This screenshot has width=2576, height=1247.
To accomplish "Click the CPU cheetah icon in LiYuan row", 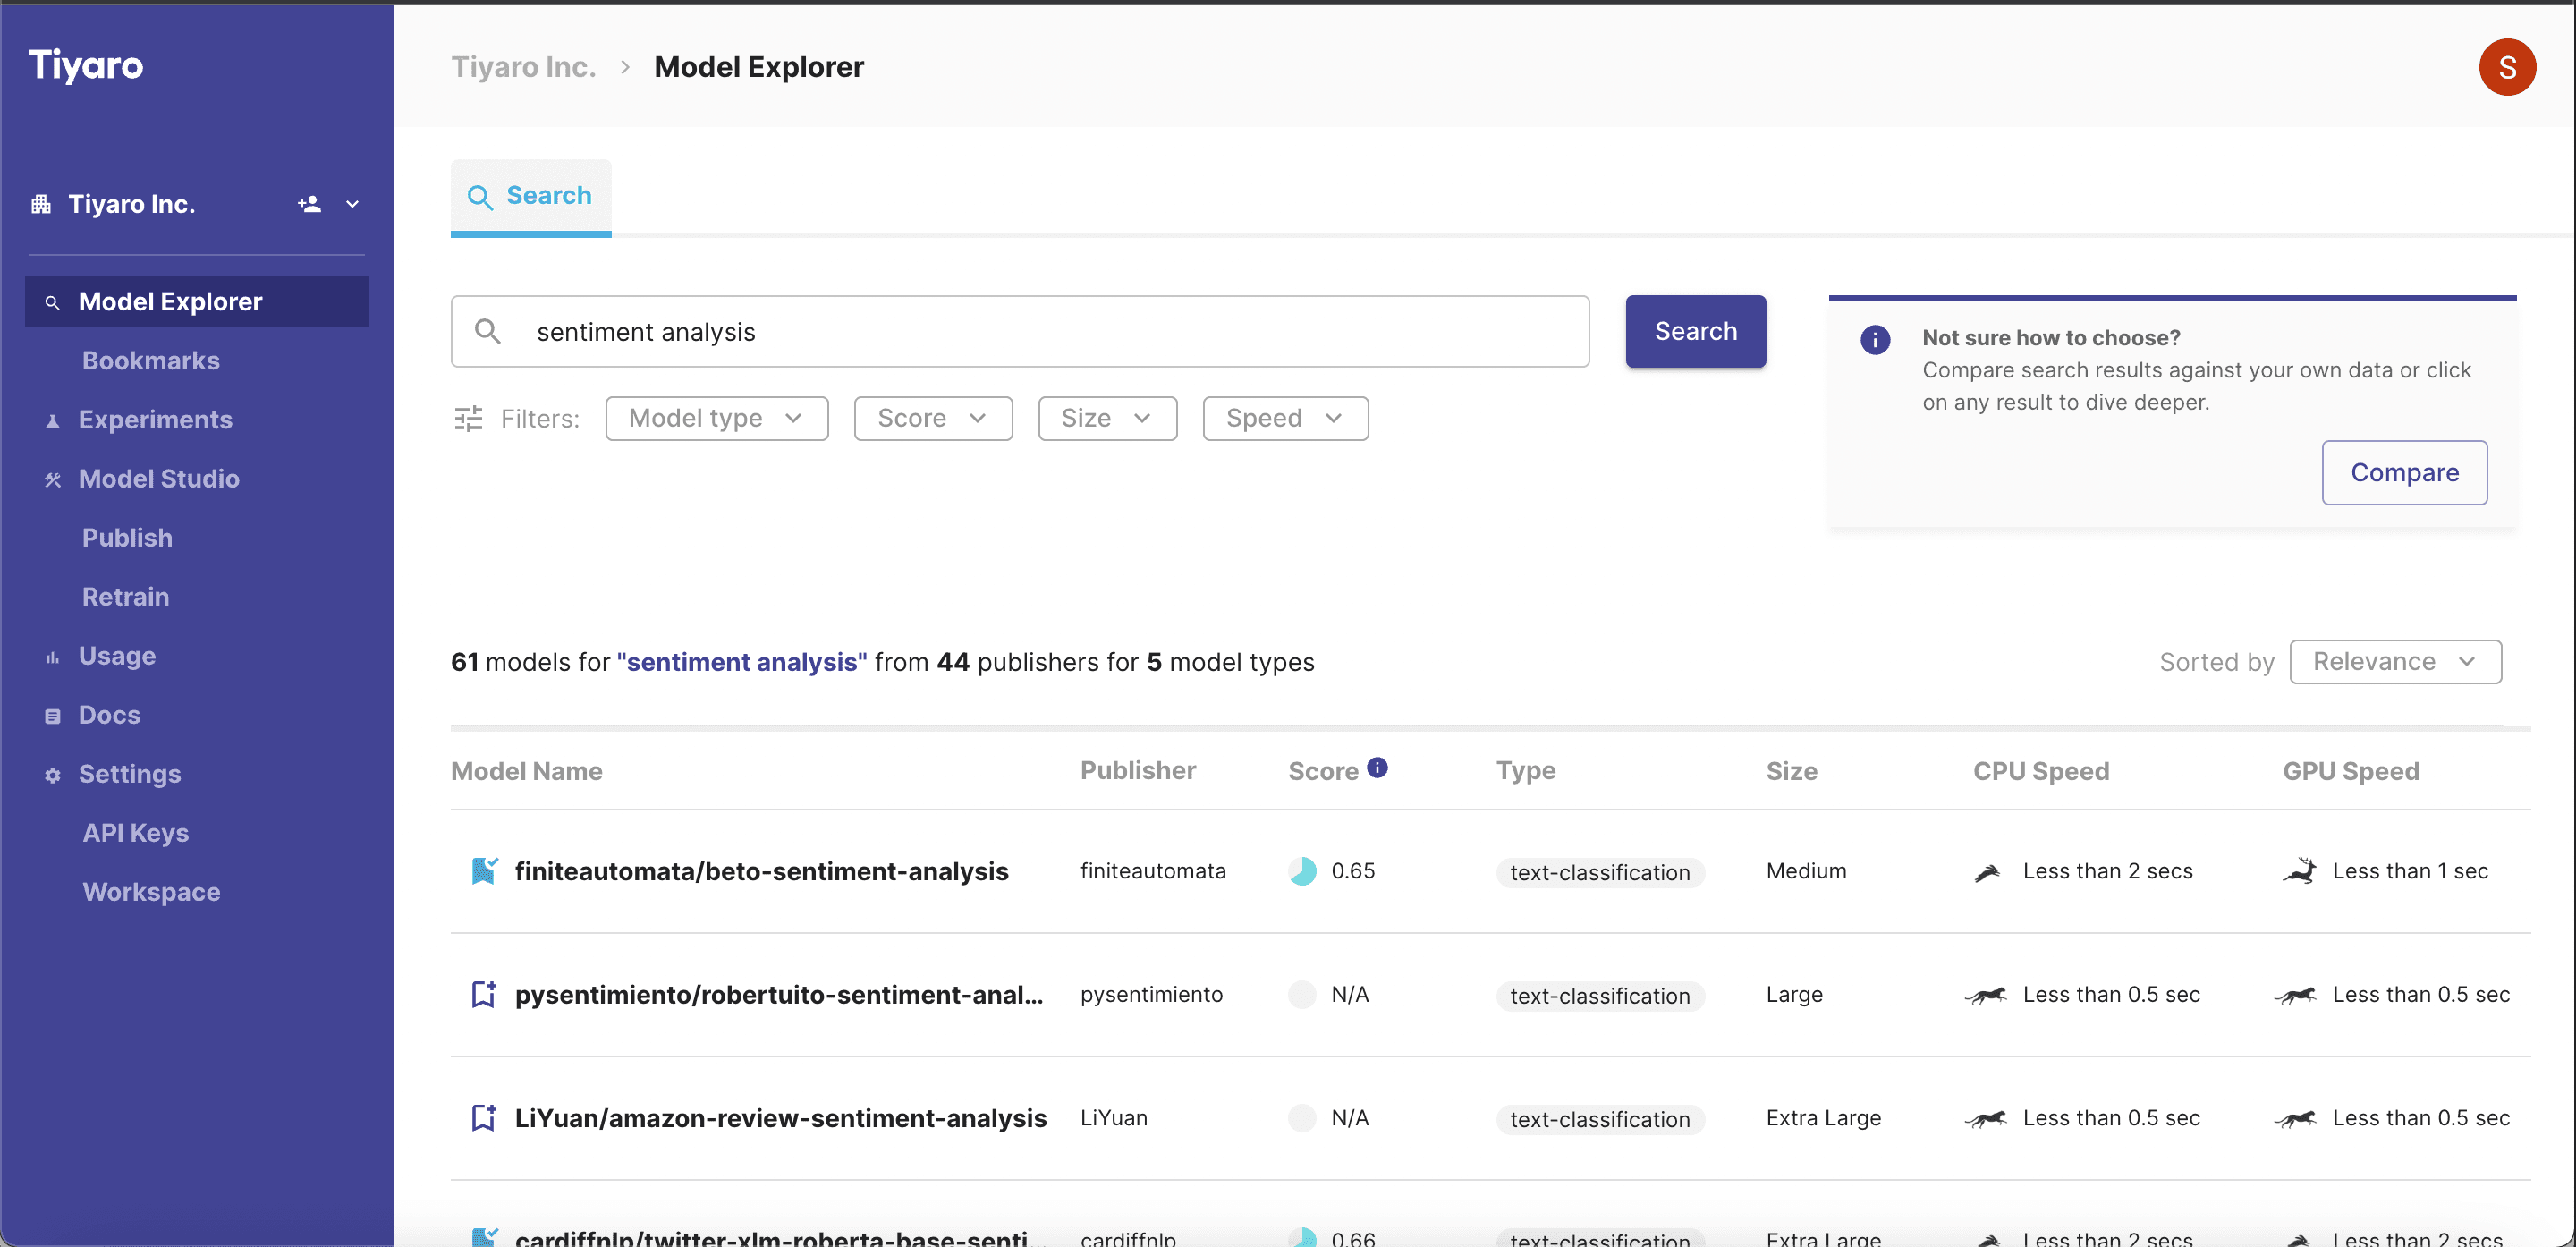I will pos(1985,1118).
